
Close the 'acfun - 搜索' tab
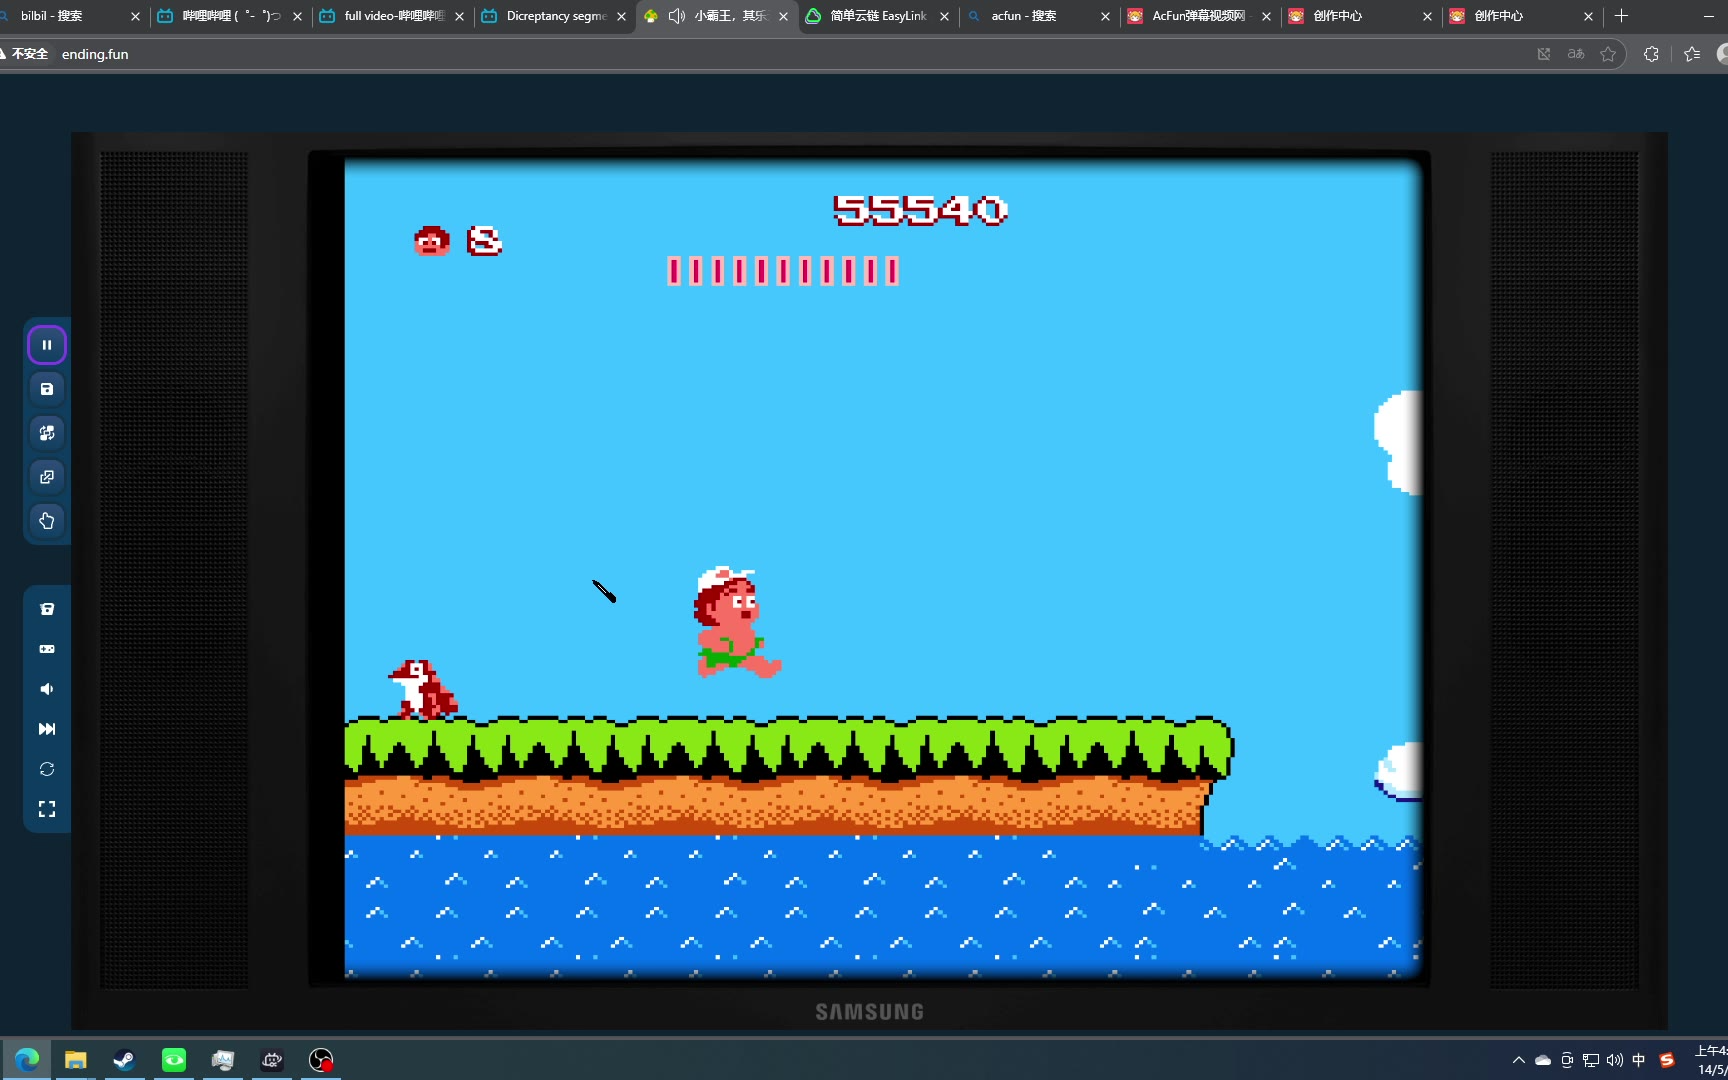point(1105,16)
